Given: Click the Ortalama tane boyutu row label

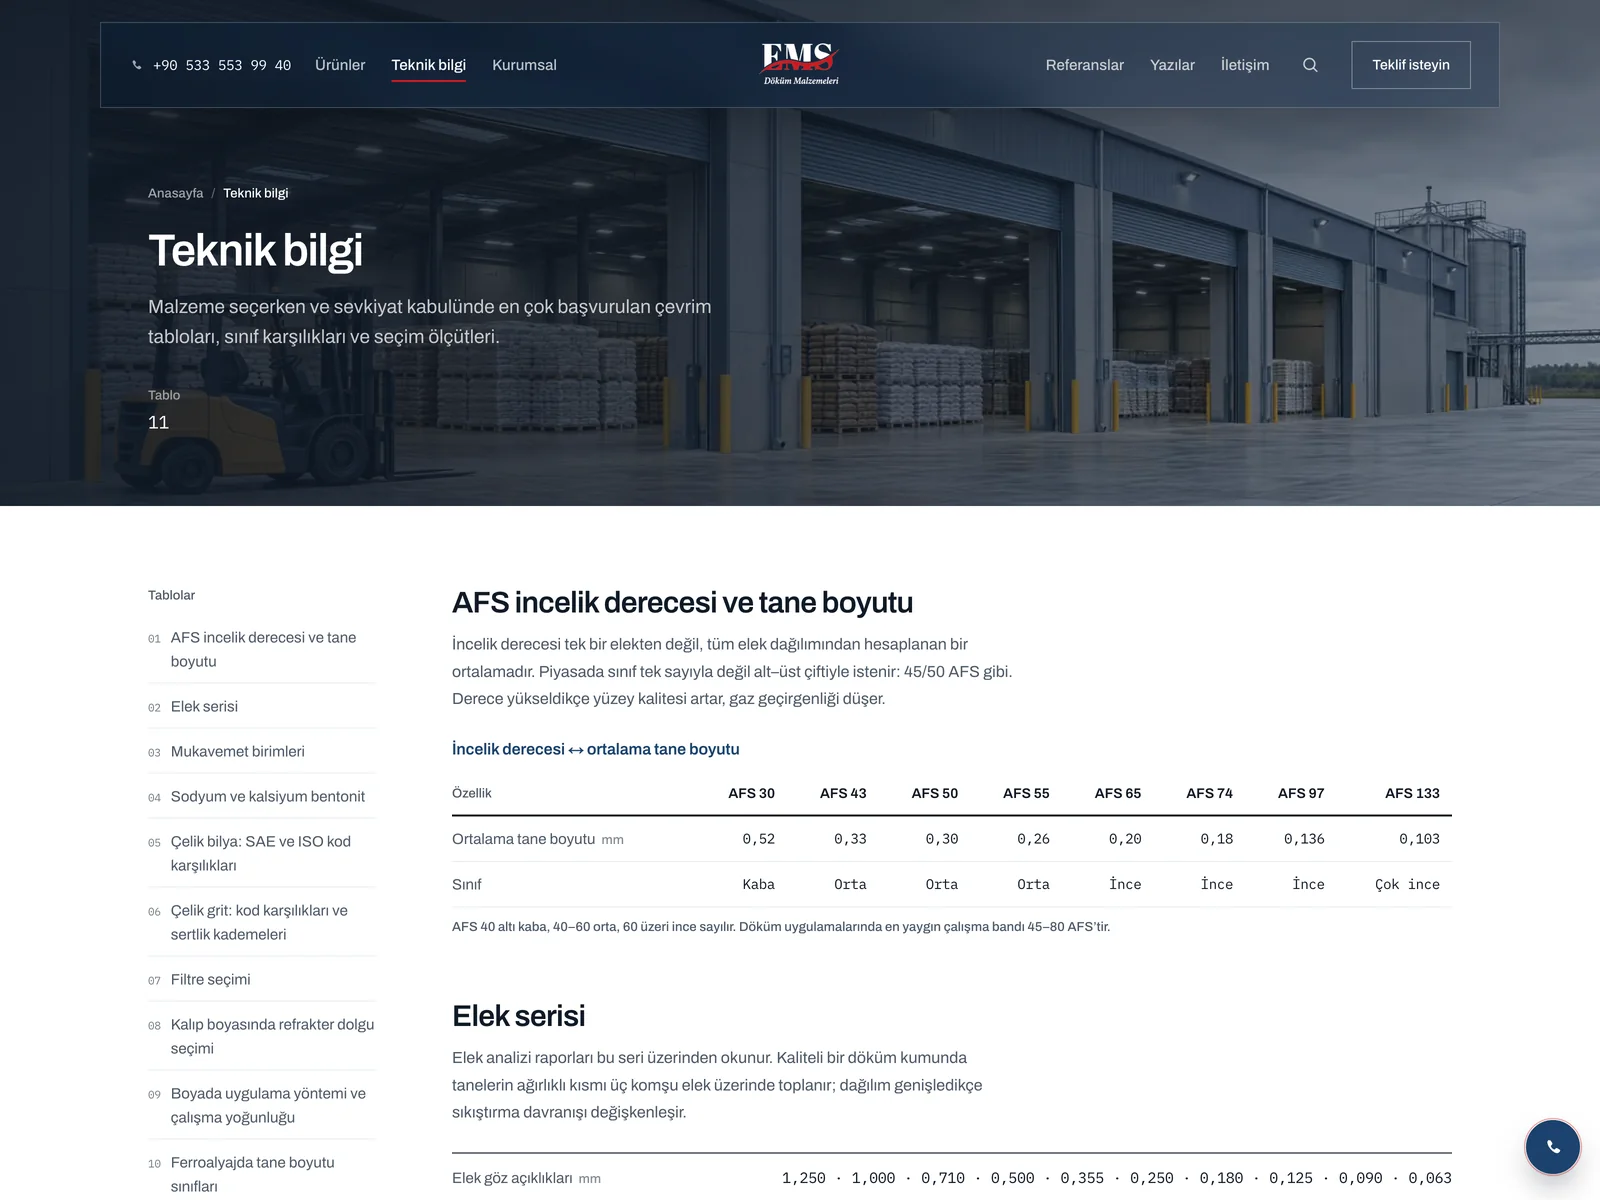Looking at the screenshot, I should 538,839.
